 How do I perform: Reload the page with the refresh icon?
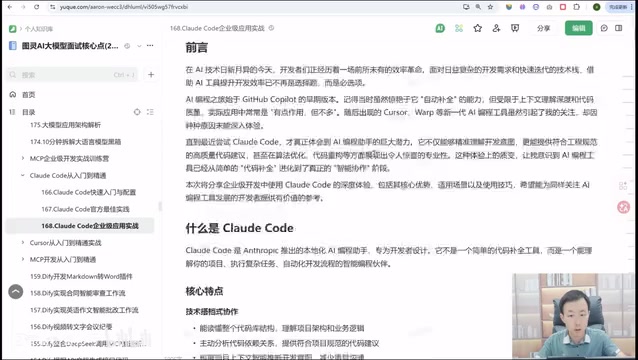point(36,7)
